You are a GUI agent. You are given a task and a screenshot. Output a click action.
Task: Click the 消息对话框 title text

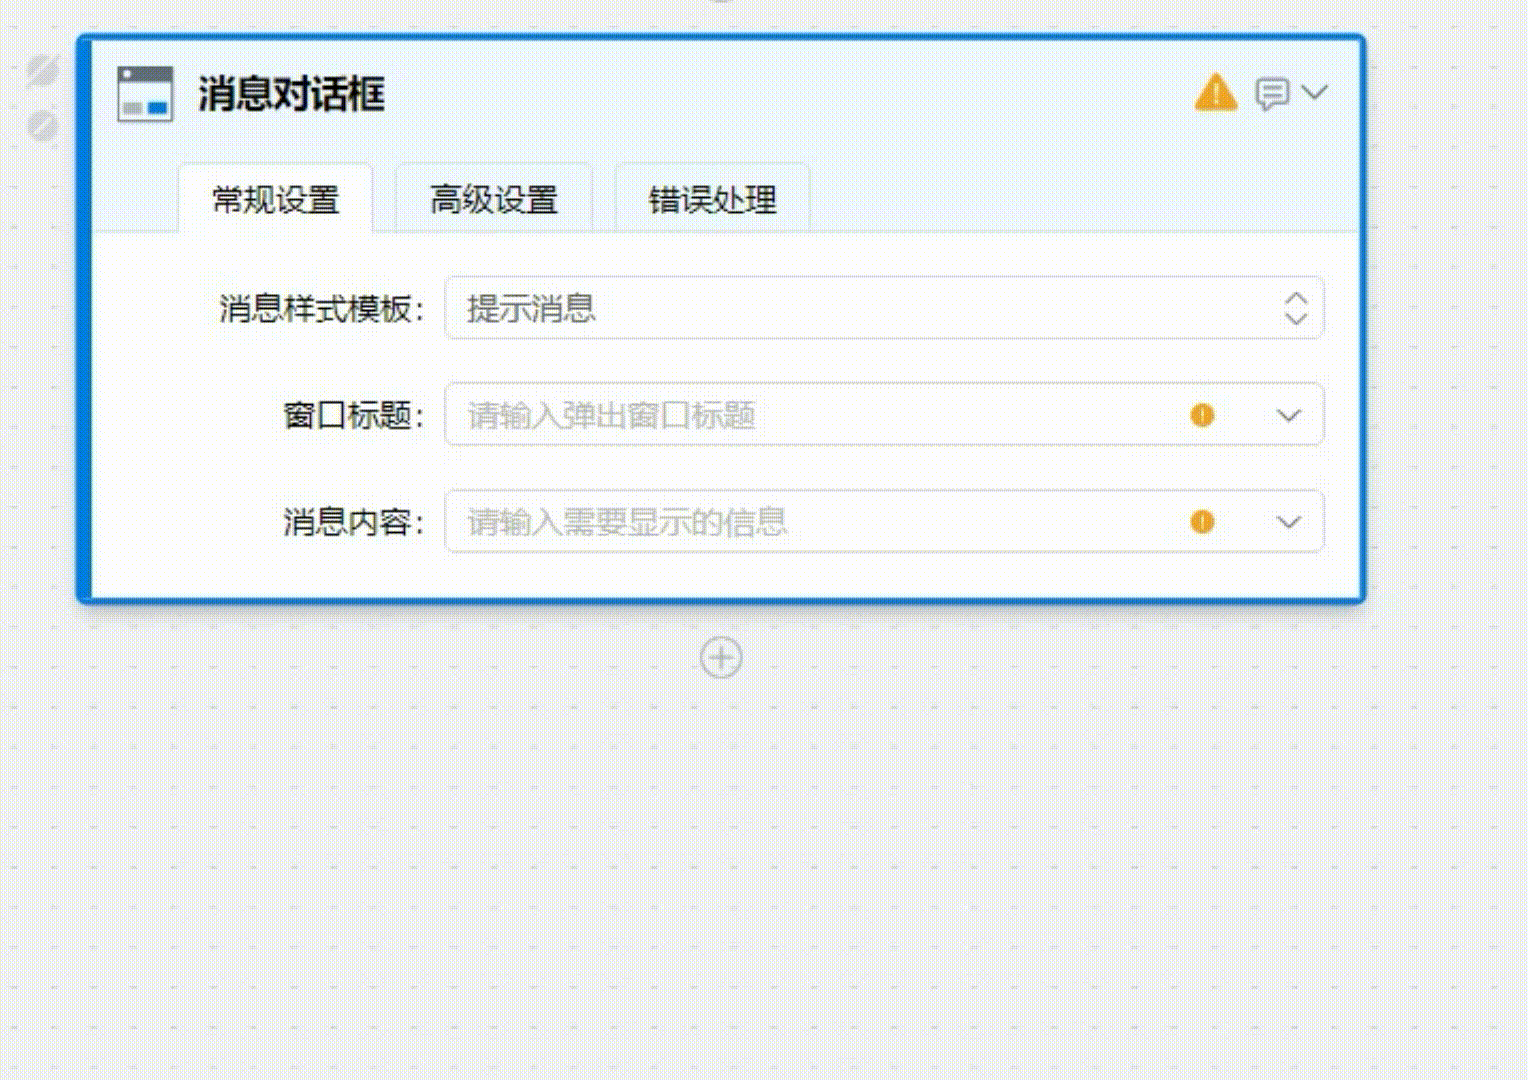pos(291,94)
